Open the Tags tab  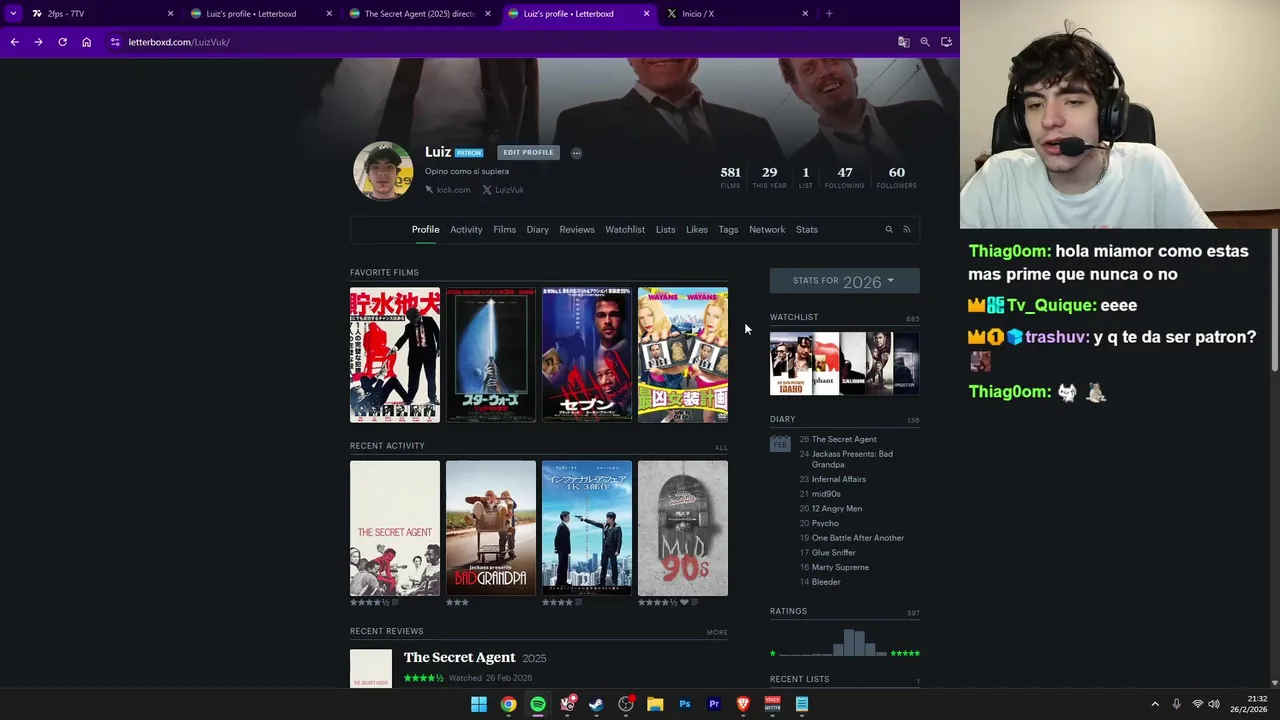coord(728,230)
